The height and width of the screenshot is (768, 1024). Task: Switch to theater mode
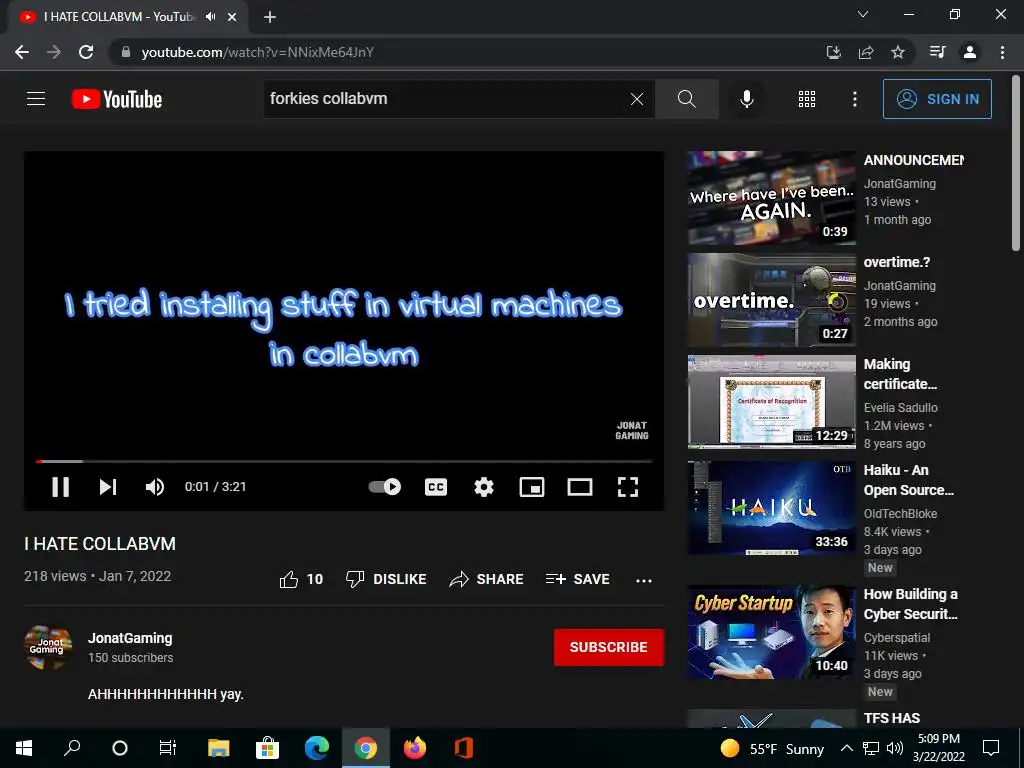(x=579, y=487)
